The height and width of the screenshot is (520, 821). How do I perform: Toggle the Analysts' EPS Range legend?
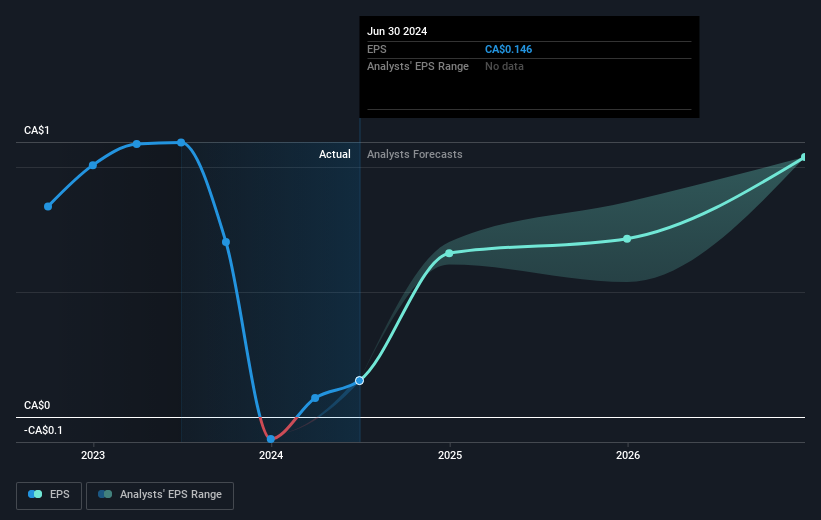[160, 495]
